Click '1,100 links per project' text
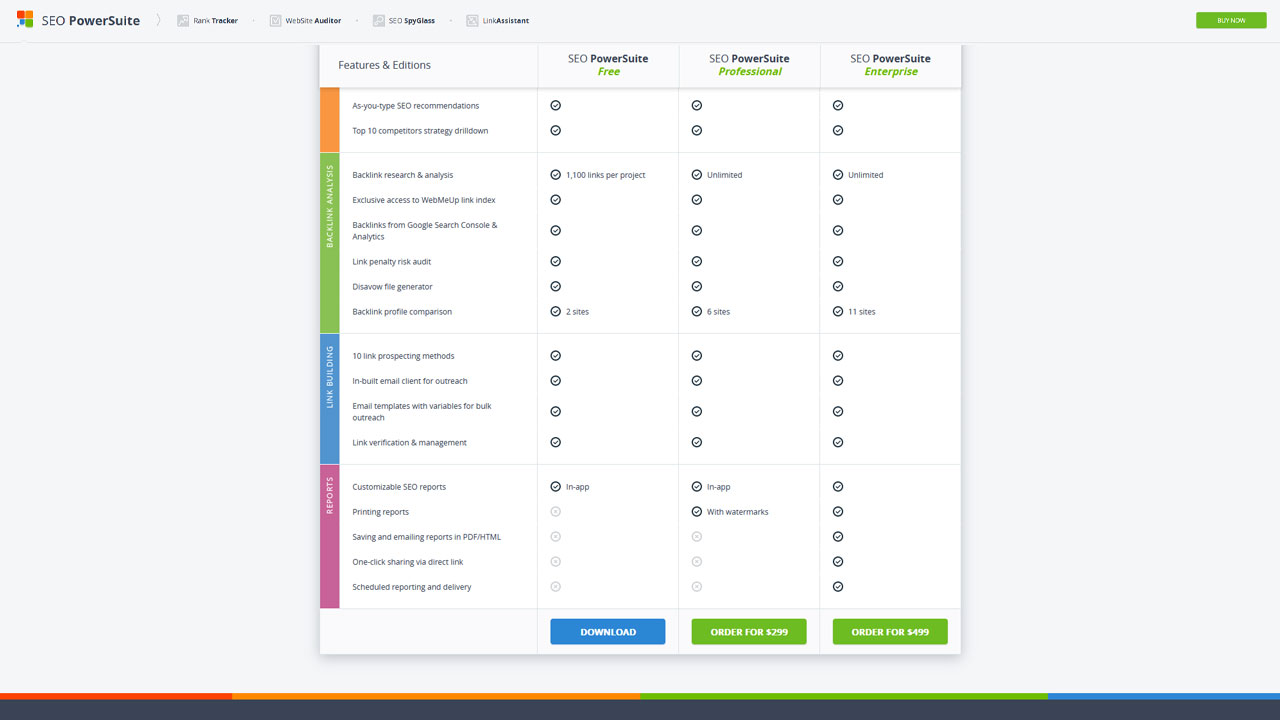Image resolution: width=1280 pixels, height=720 pixels. point(606,175)
